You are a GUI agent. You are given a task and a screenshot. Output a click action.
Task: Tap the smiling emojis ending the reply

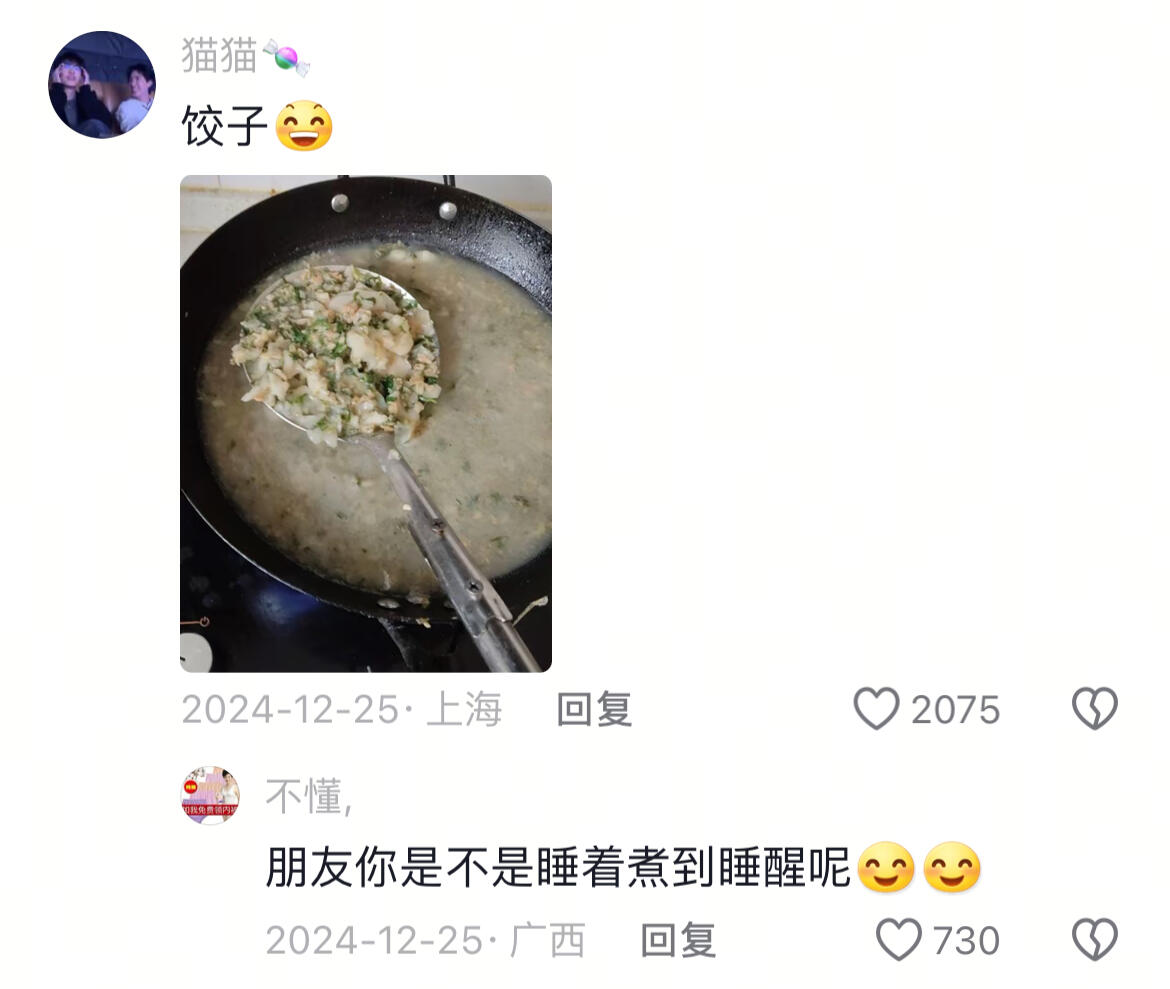point(919,867)
